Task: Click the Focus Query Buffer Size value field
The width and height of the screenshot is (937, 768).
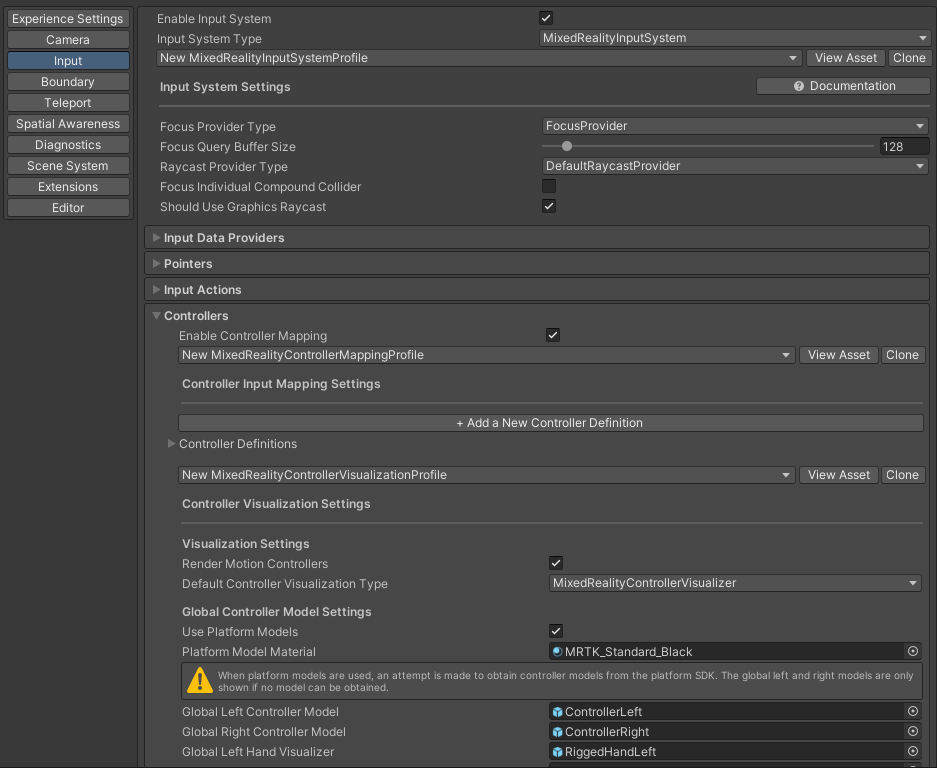Action: click(903, 146)
